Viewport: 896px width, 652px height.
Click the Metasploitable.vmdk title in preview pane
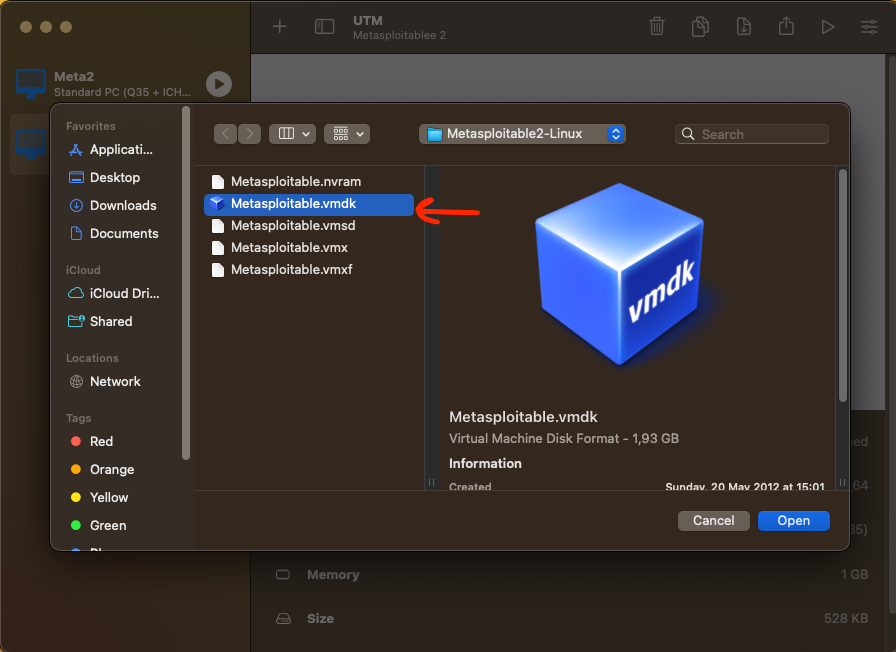pos(523,417)
